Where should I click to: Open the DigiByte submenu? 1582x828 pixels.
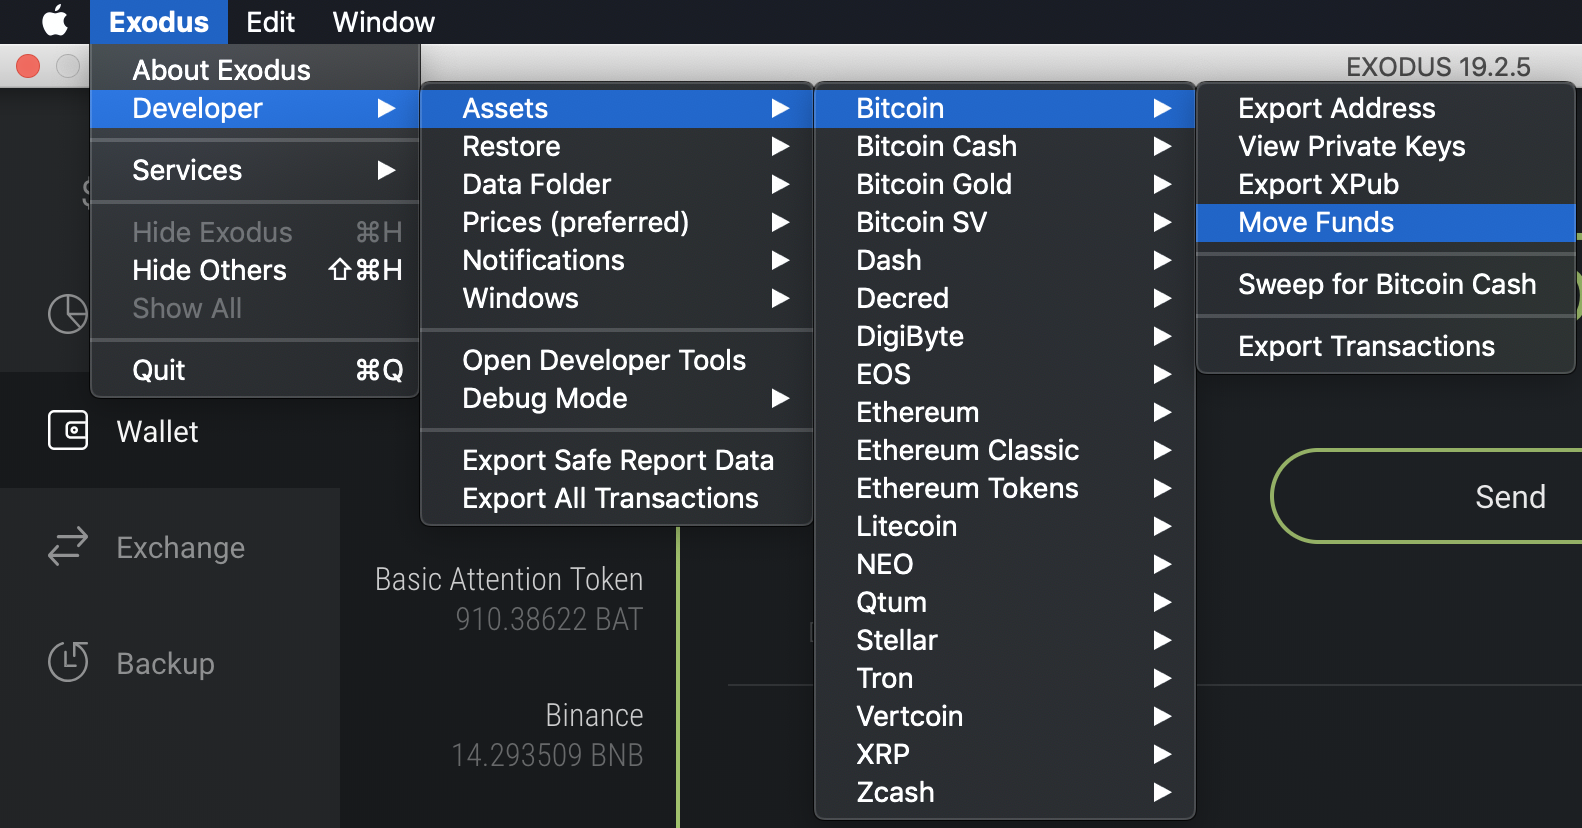point(1005,336)
